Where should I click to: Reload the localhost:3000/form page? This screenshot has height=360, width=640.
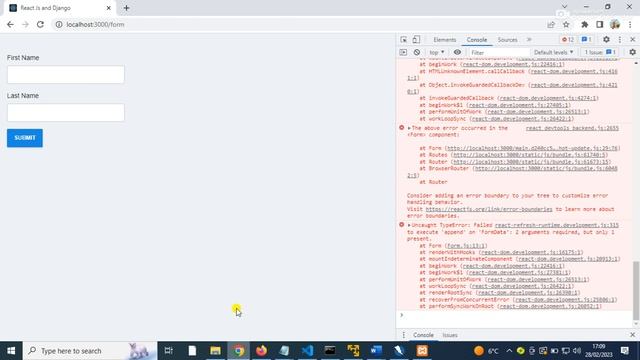[40, 24]
